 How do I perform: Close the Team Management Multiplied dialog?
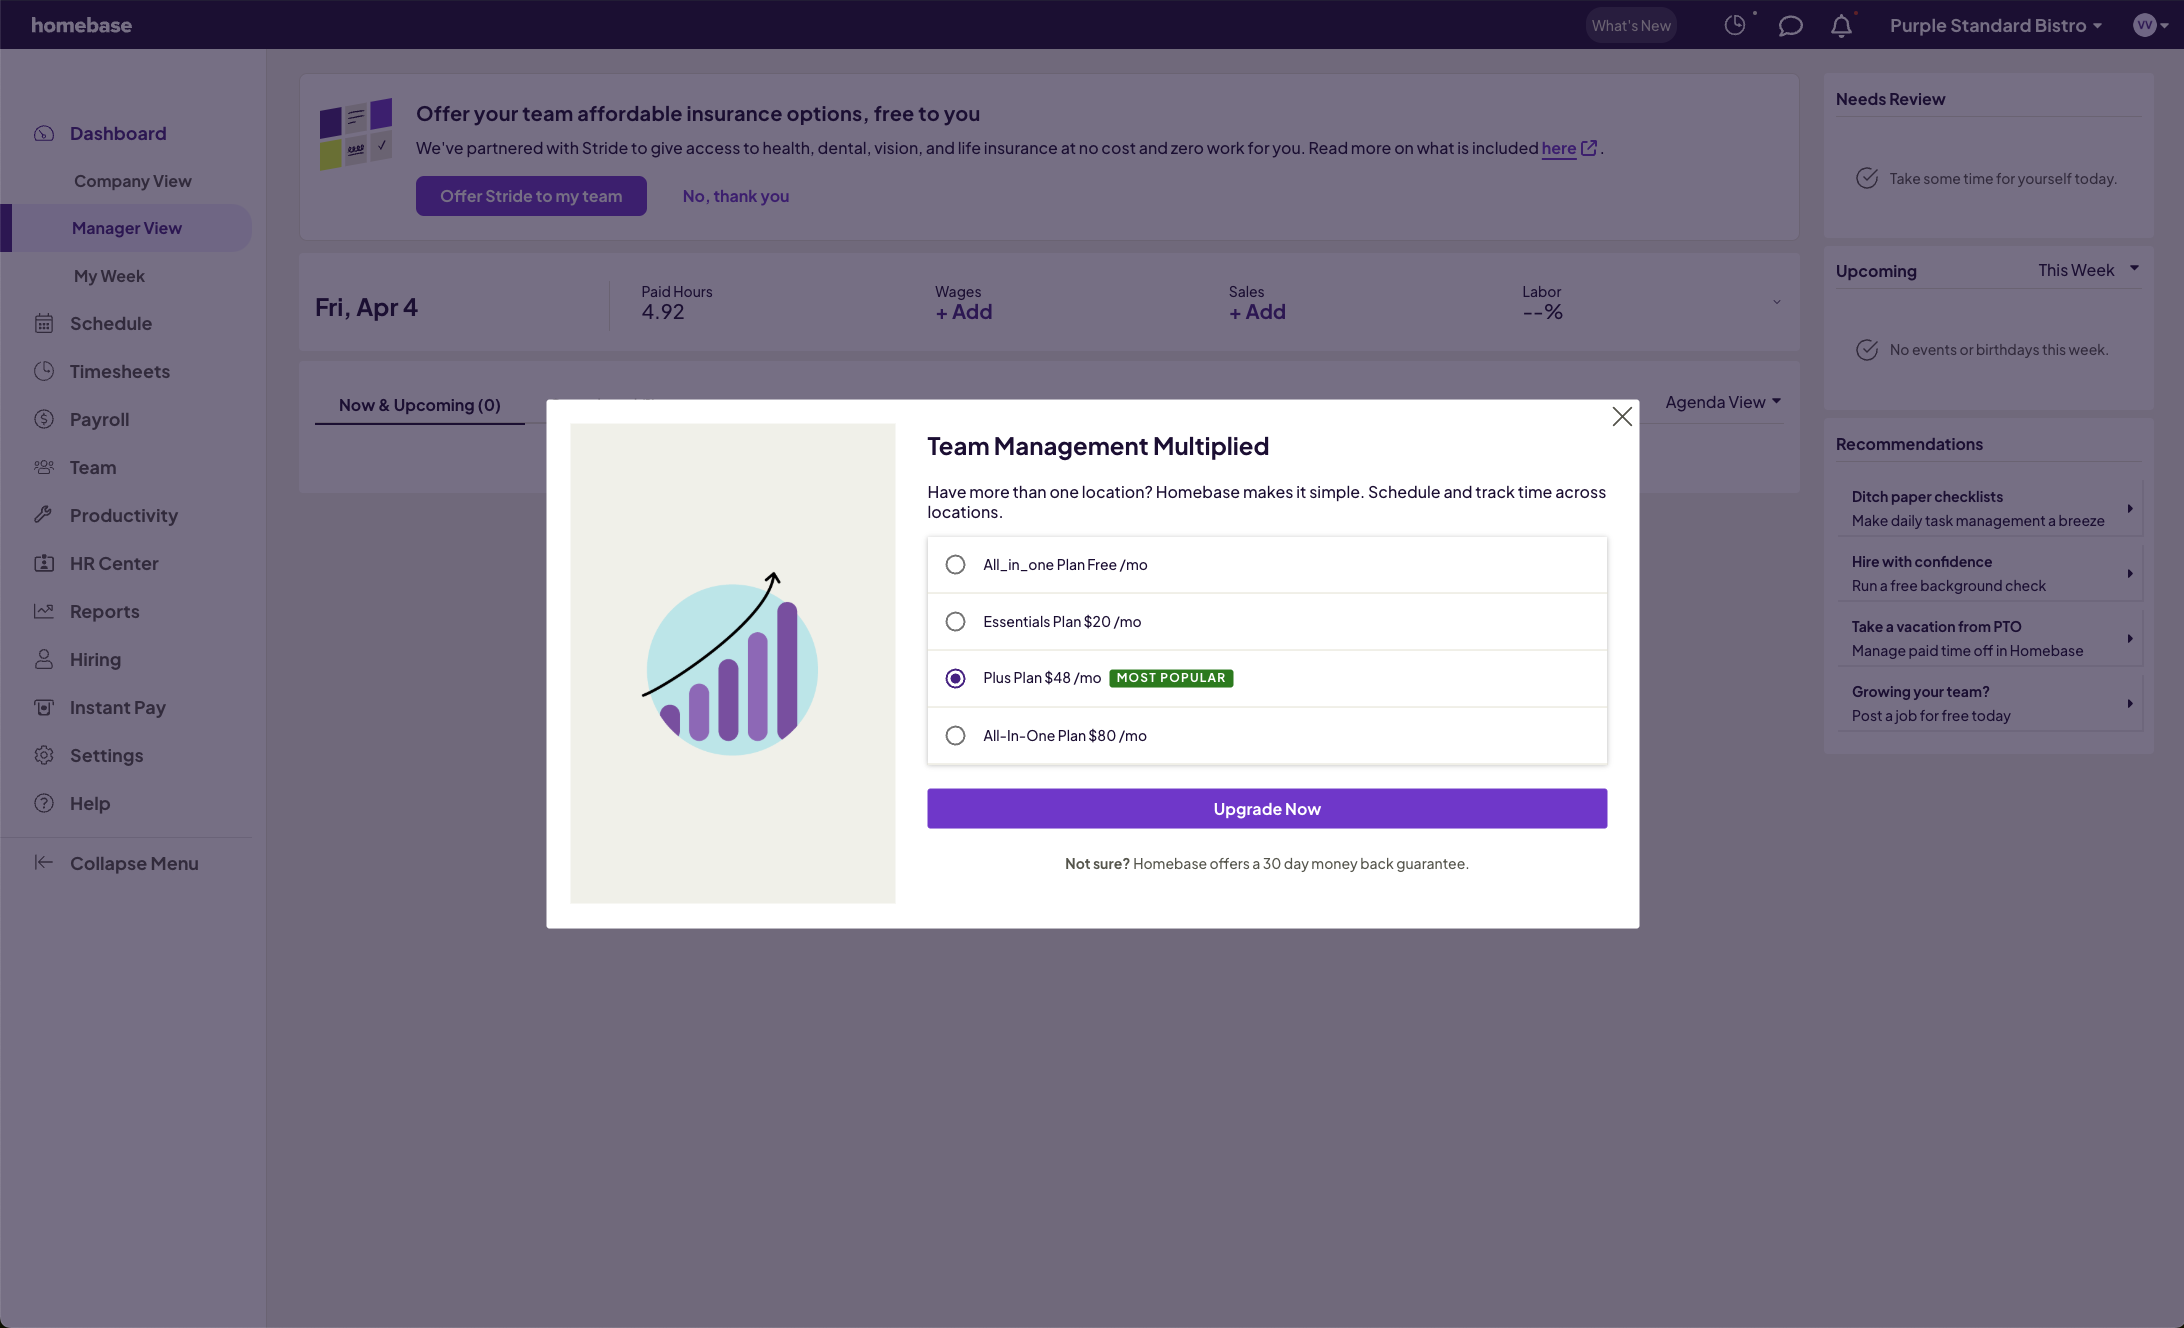point(1621,417)
